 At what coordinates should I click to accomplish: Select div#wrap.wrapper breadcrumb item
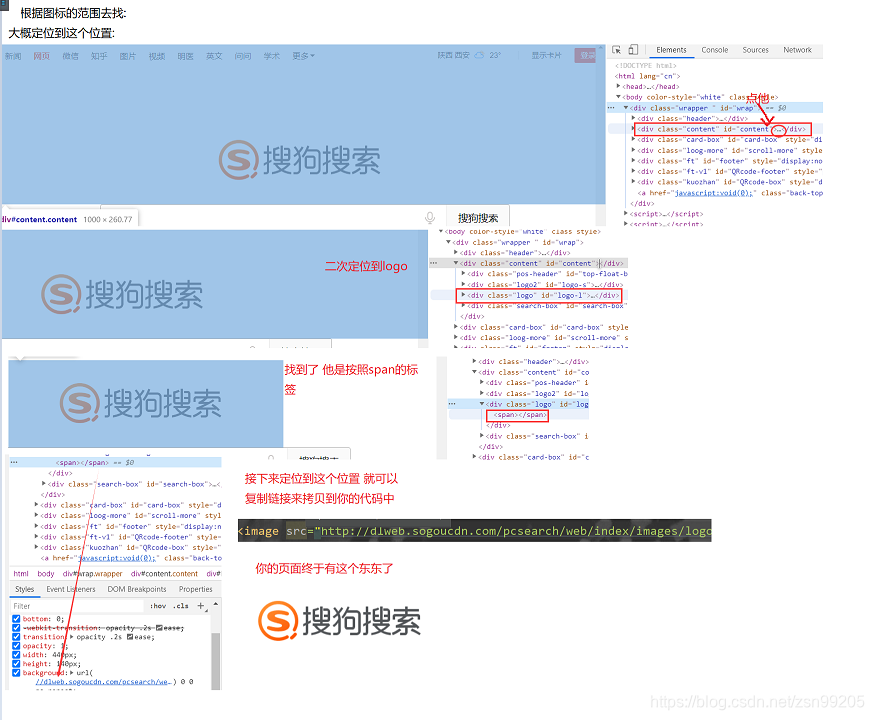(x=93, y=573)
